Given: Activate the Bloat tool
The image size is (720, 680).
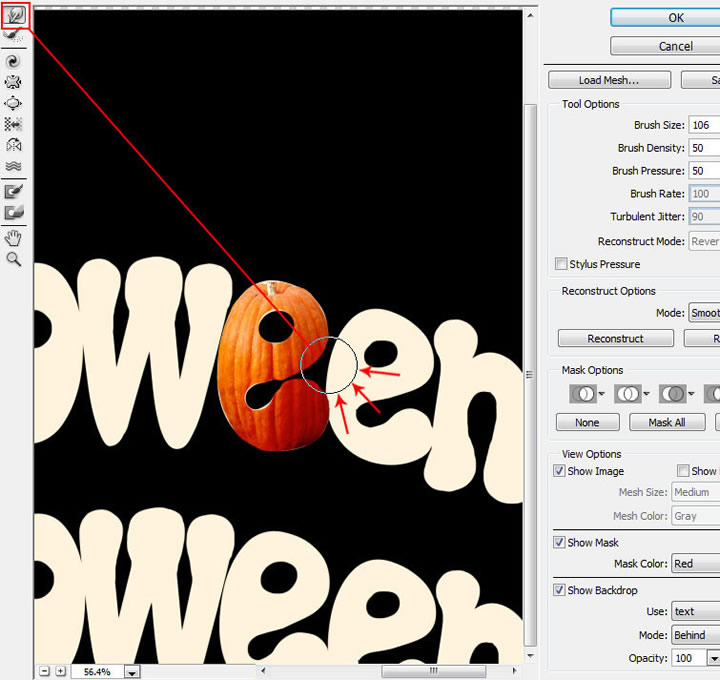Looking at the screenshot, I should coord(14,103).
